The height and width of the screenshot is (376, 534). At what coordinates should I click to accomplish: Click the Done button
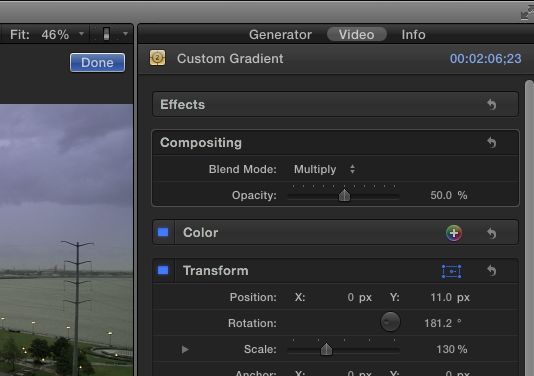coord(97,63)
